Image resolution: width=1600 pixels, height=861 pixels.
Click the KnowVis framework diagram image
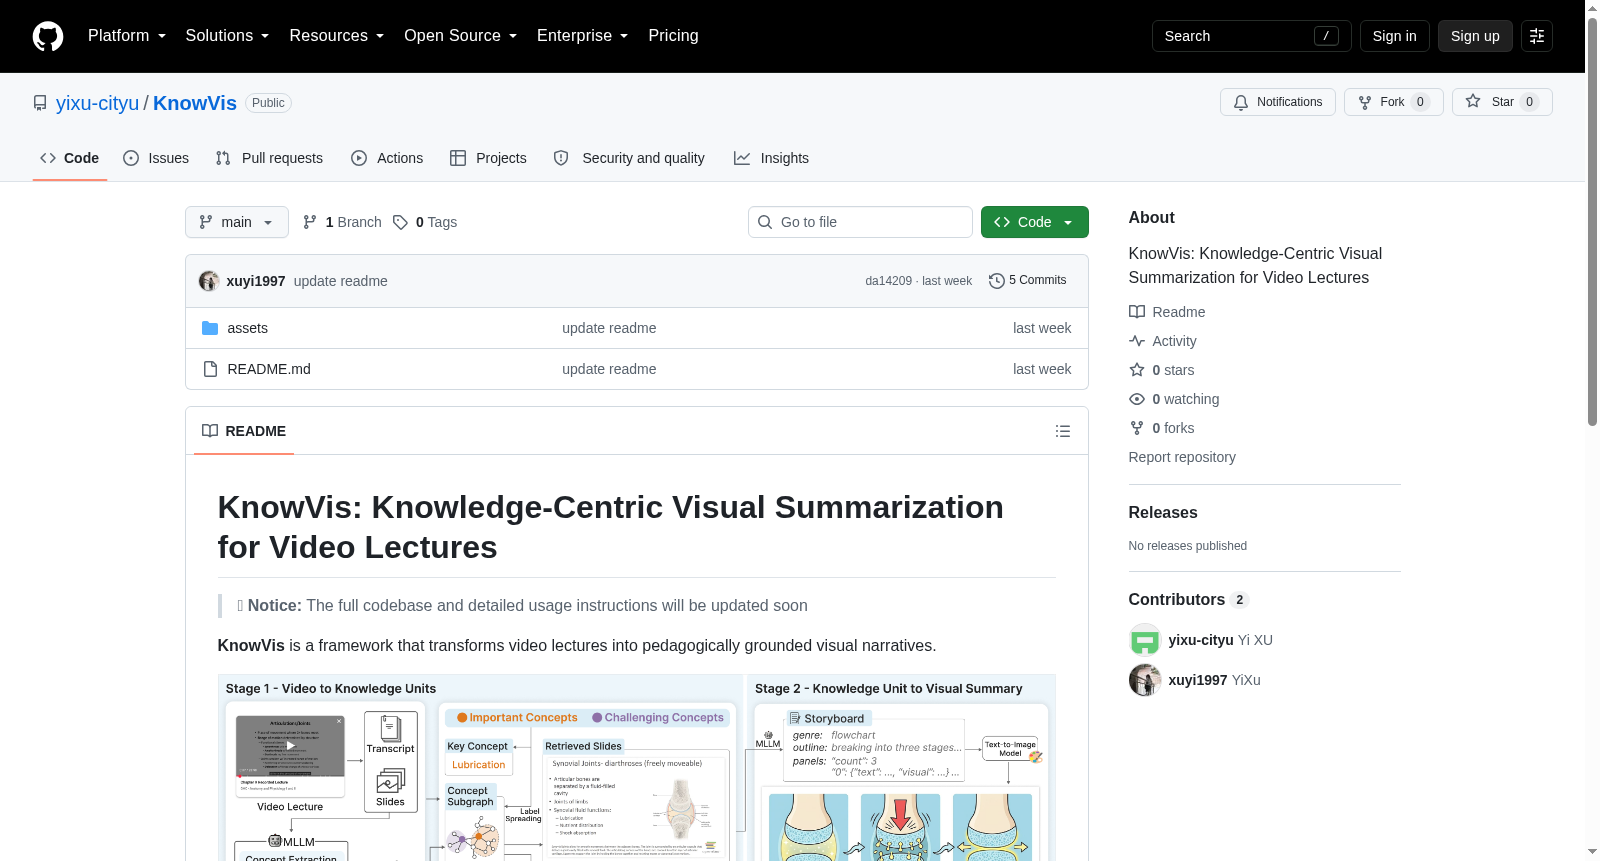pyautogui.click(x=637, y=768)
